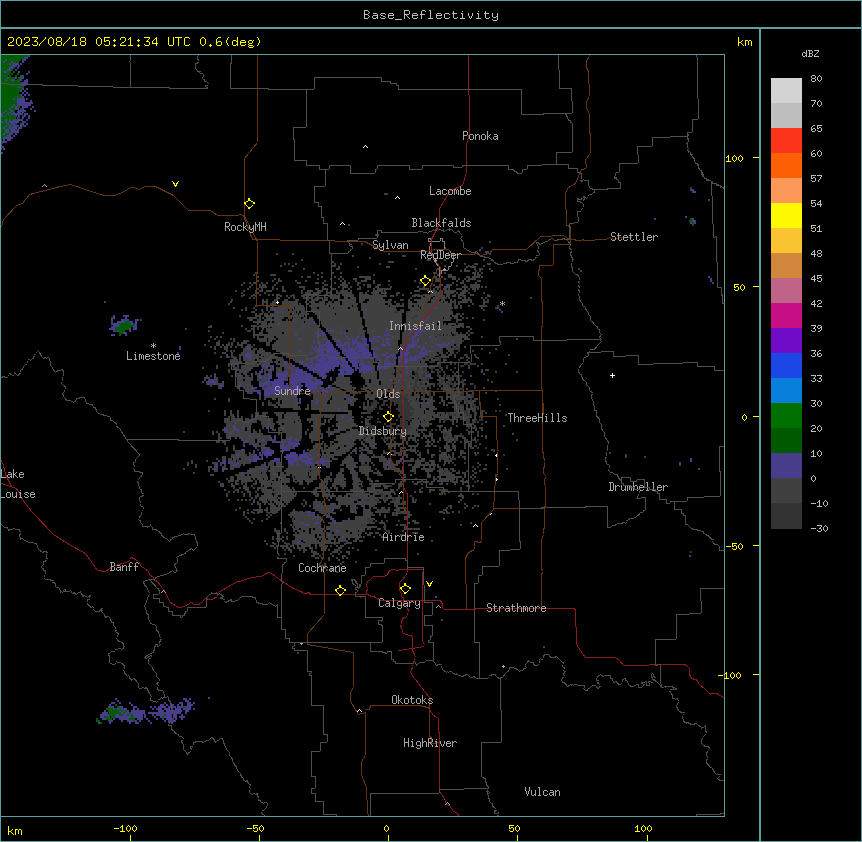The image size is (862, 842).
Task: Click the ThreeHills city label
Action: coord(537,418)
